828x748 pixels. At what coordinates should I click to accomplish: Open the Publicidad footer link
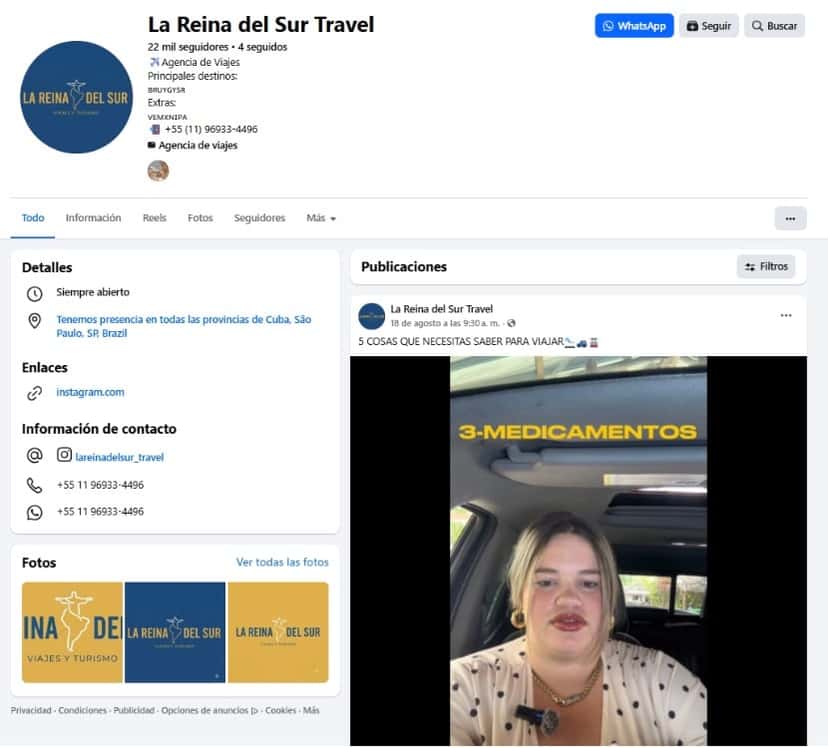coord(134,711)
